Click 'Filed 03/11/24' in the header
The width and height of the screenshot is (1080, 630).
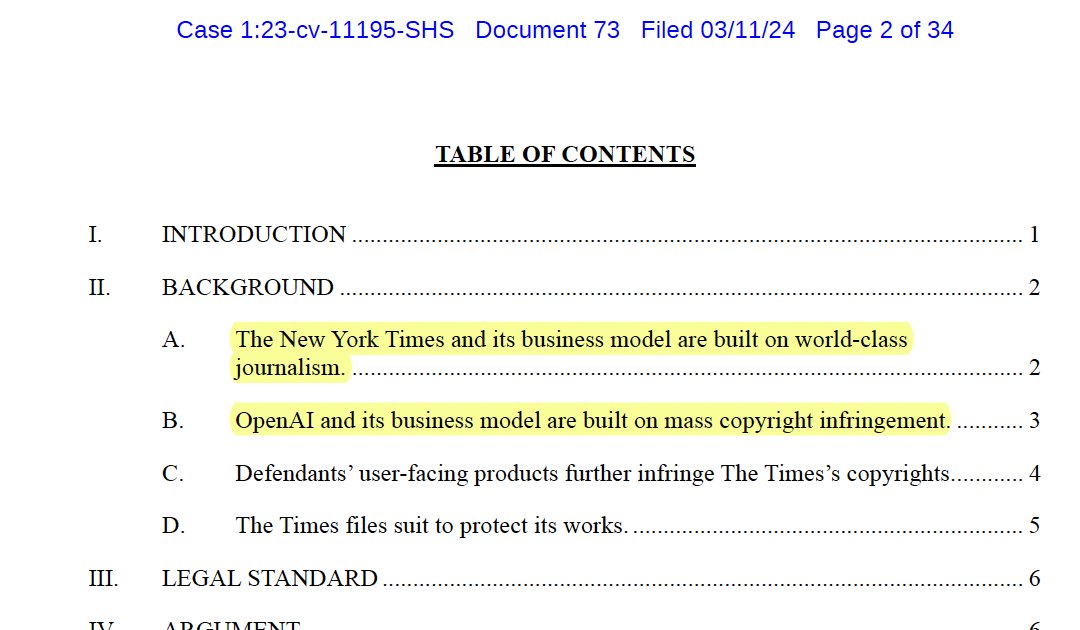(x=718, y=30)
